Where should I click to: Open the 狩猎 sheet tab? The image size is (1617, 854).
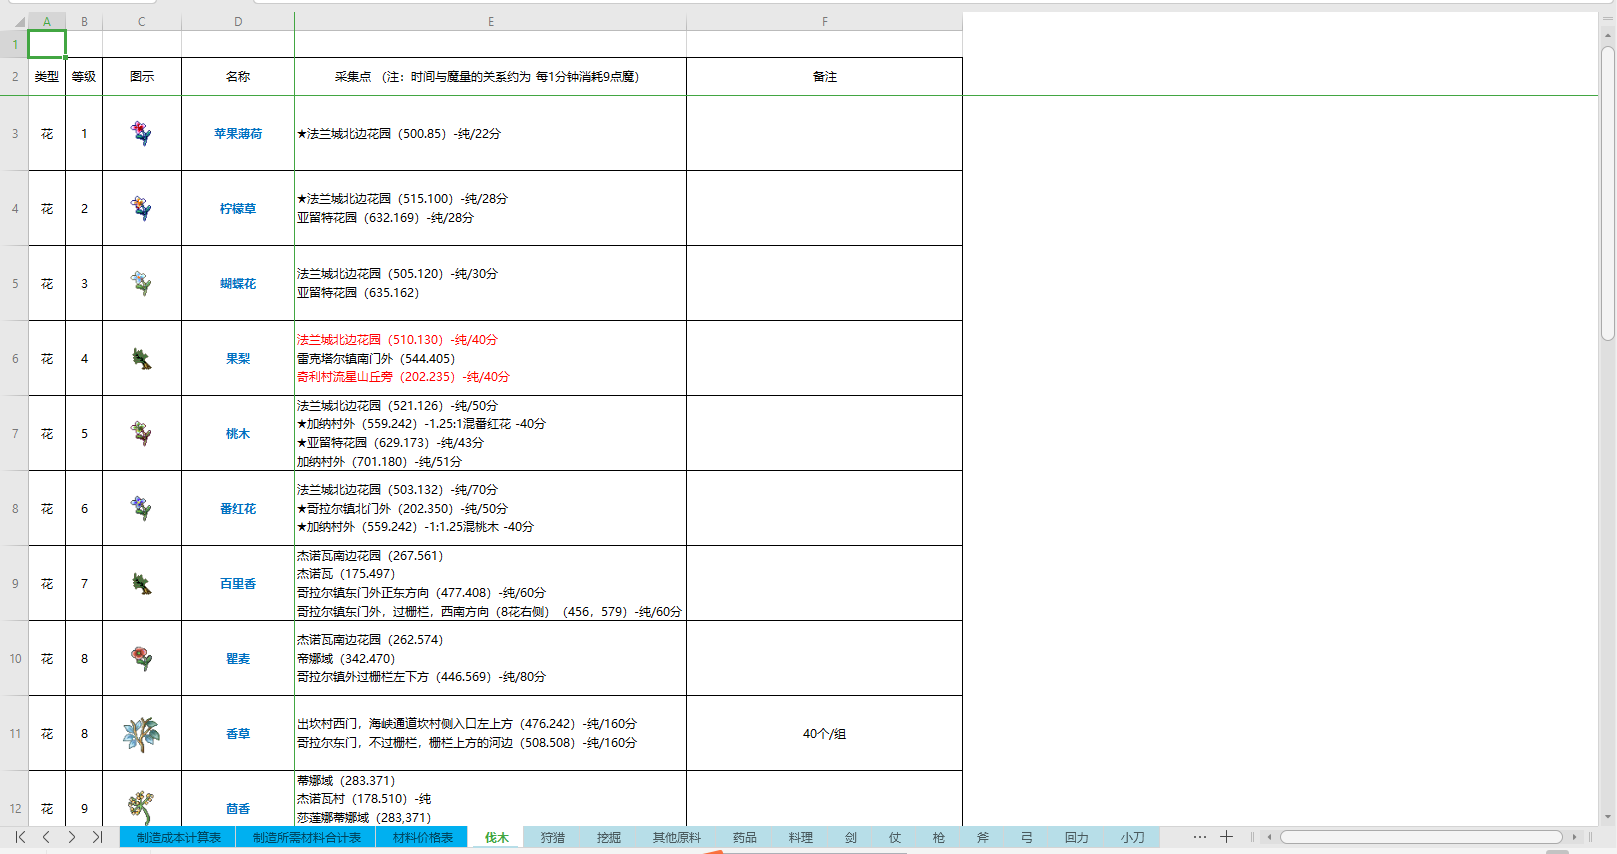pyautogui.click(x=552, y=837)
